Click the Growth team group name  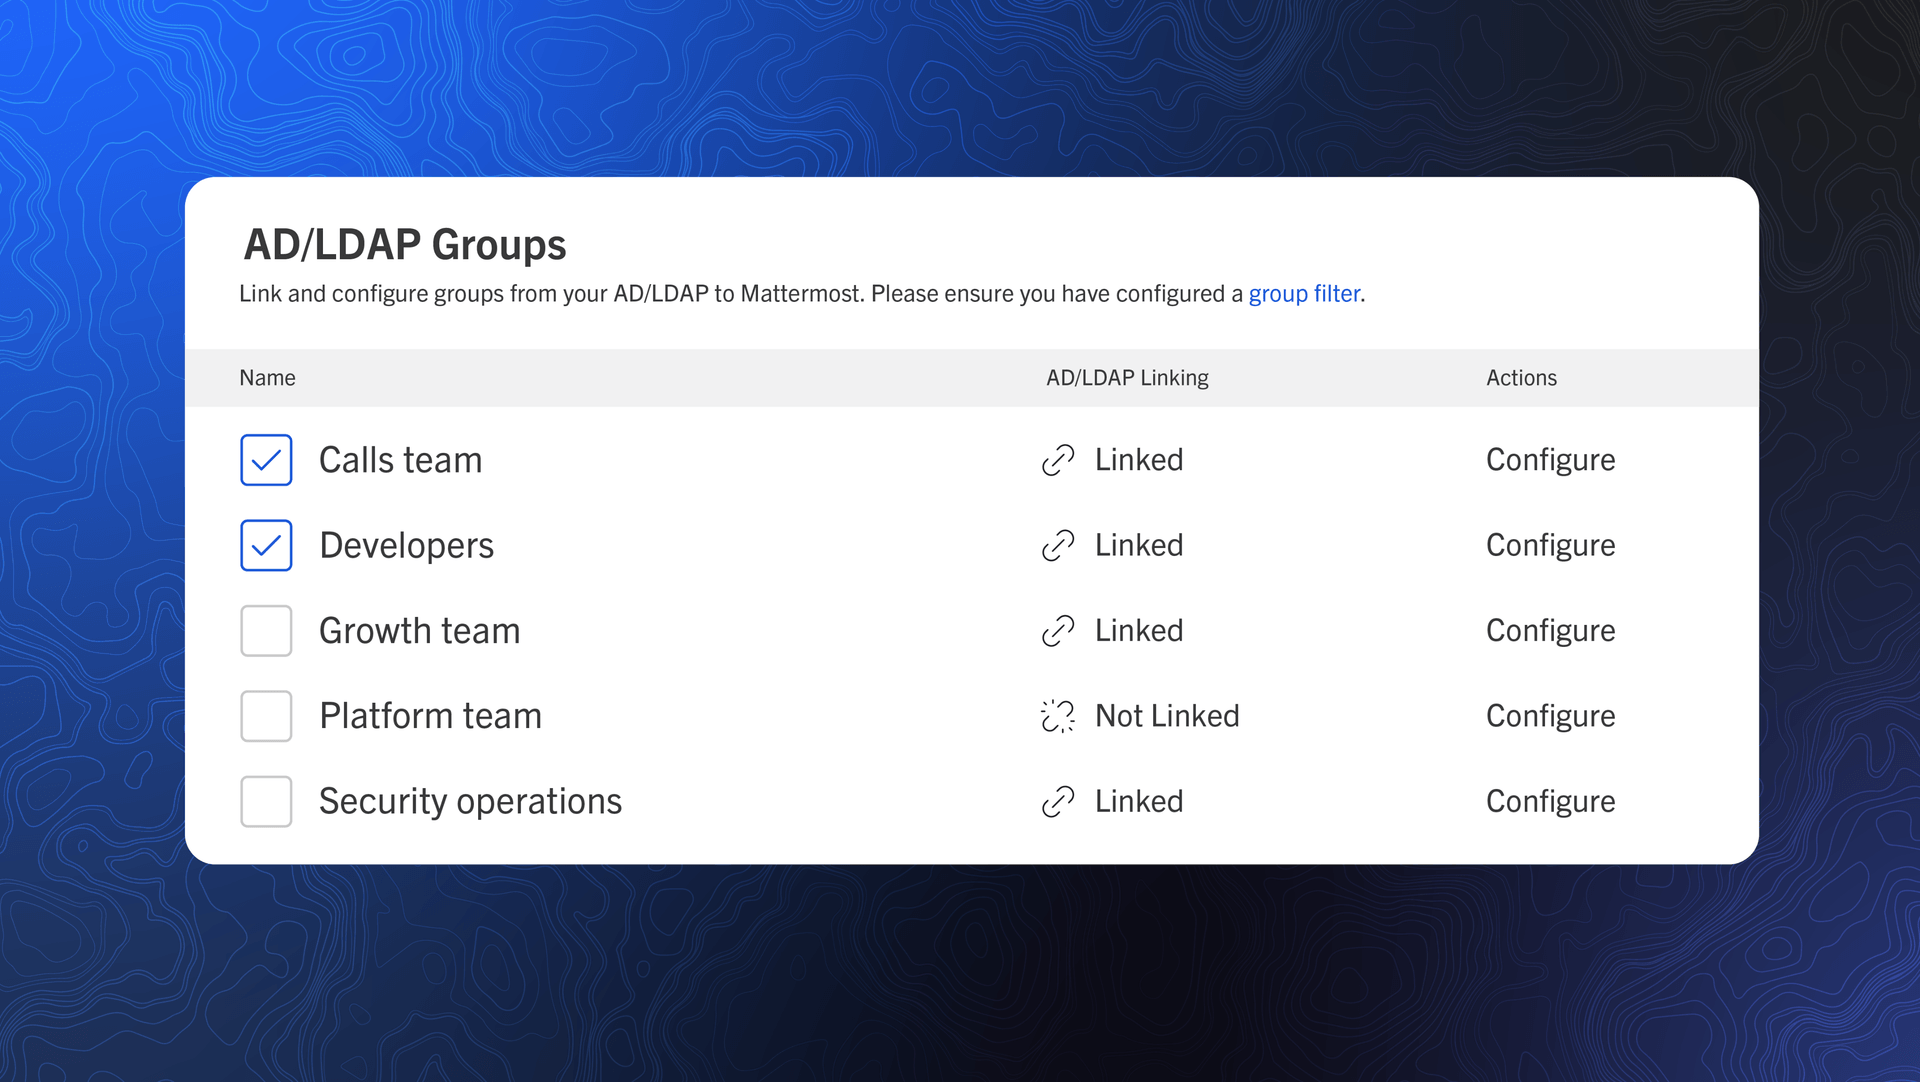[419, 631]
